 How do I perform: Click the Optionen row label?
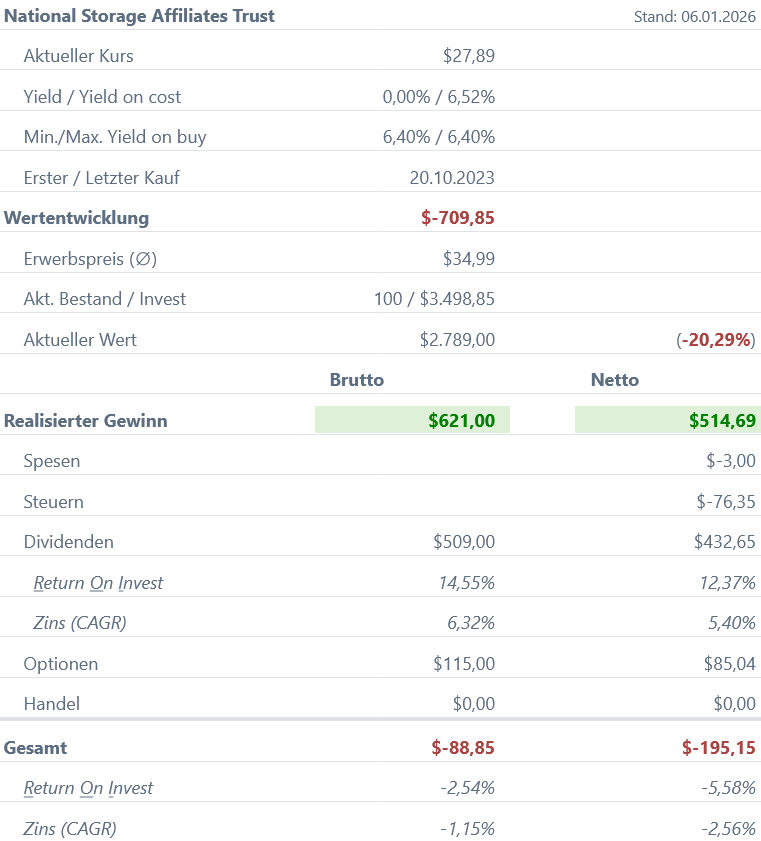(x=60, y=664)
